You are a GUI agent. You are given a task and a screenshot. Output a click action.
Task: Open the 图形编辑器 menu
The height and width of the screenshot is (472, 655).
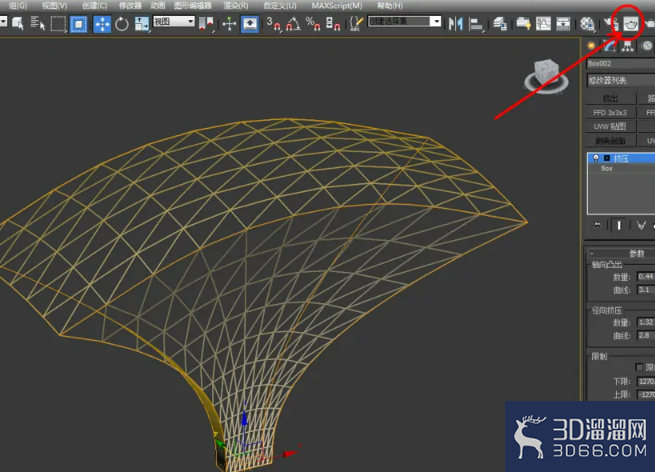[x=193, y=5]
